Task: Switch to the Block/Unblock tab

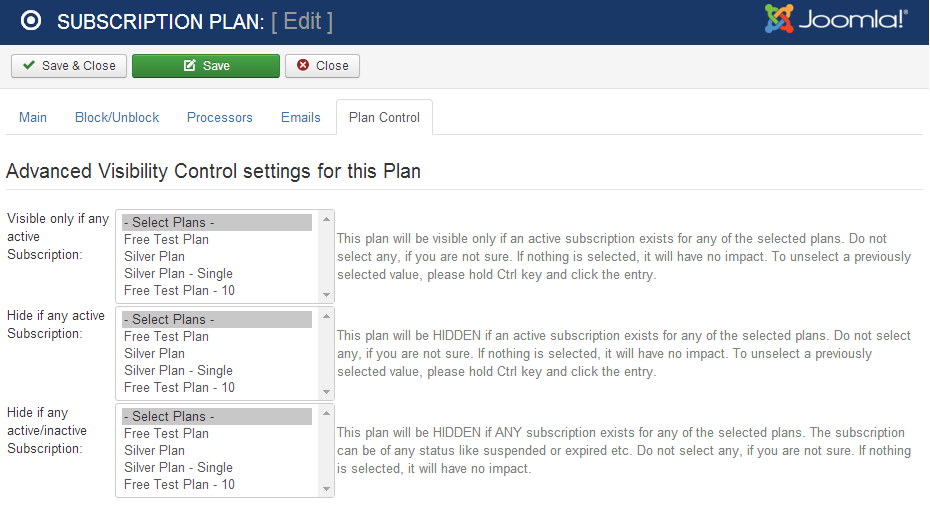Action: pos(117,117)
